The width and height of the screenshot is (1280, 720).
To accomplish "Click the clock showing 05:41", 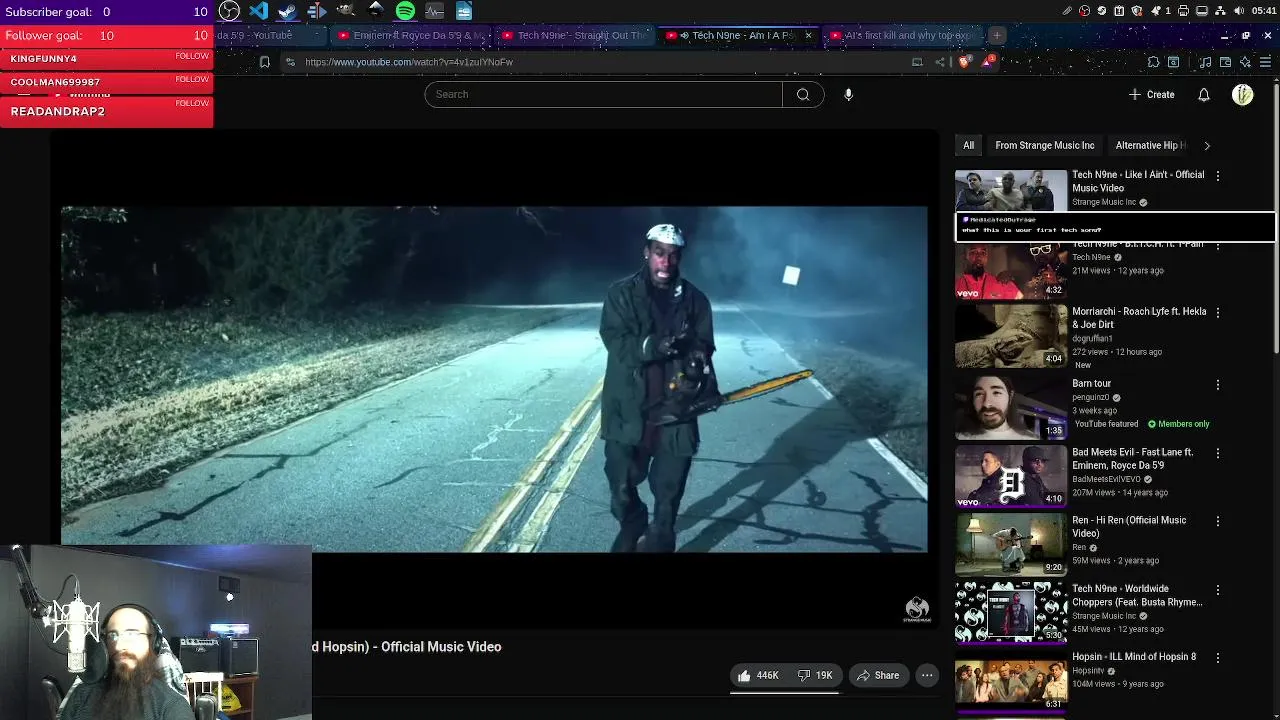I will coord(1264,11).
